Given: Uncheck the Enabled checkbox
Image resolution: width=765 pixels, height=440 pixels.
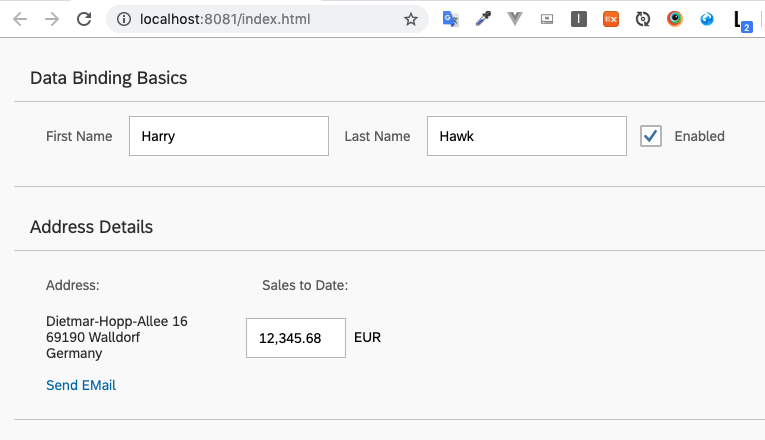Looking at the screenshot, I should (651, 136).
